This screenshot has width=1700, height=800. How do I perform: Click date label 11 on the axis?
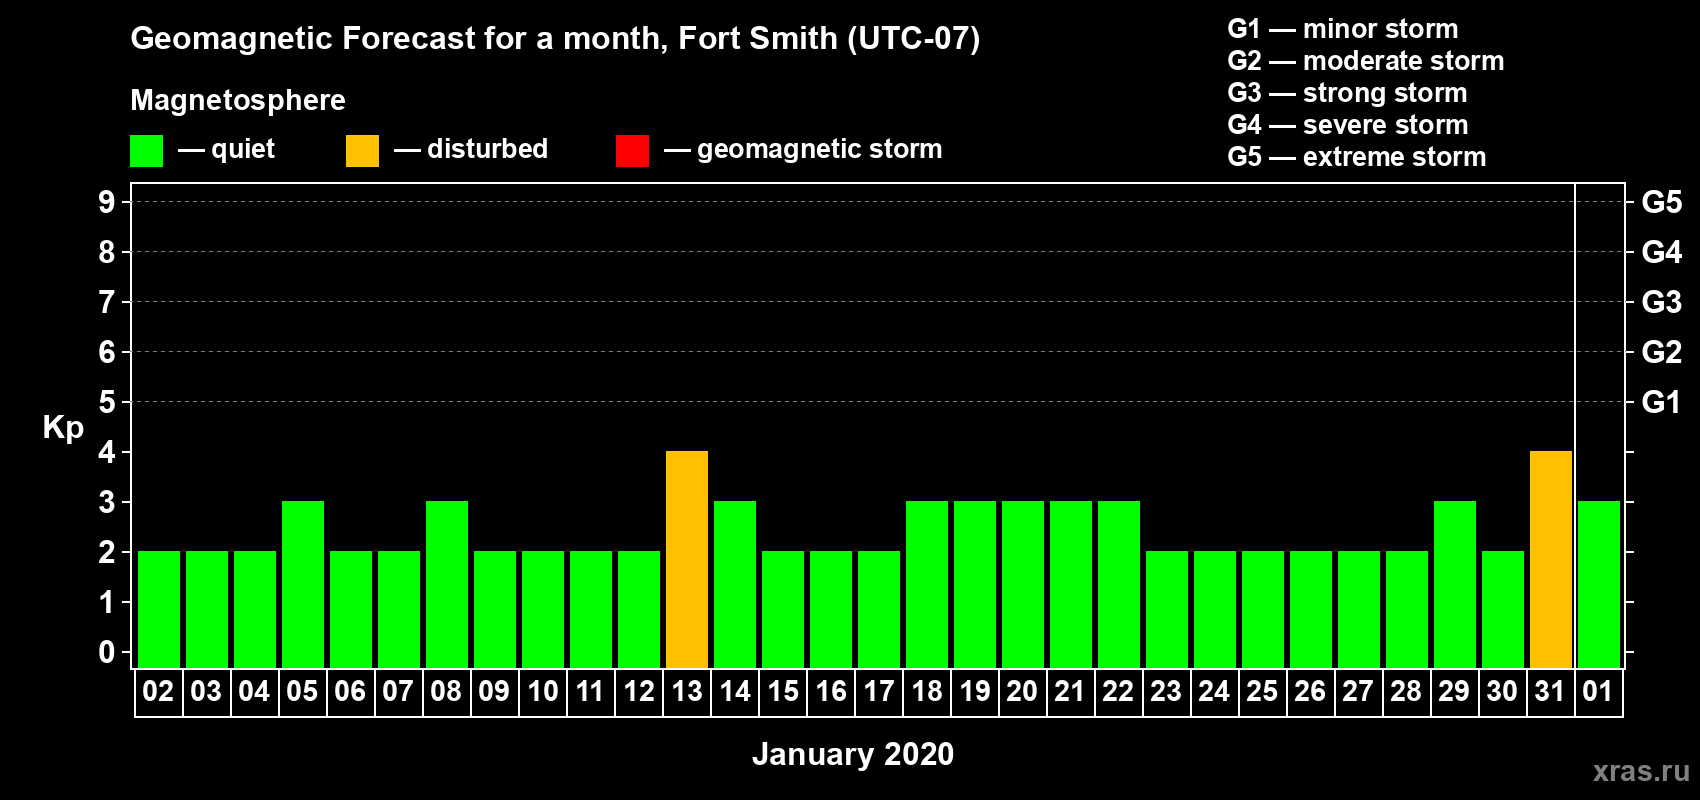point(590,691)
